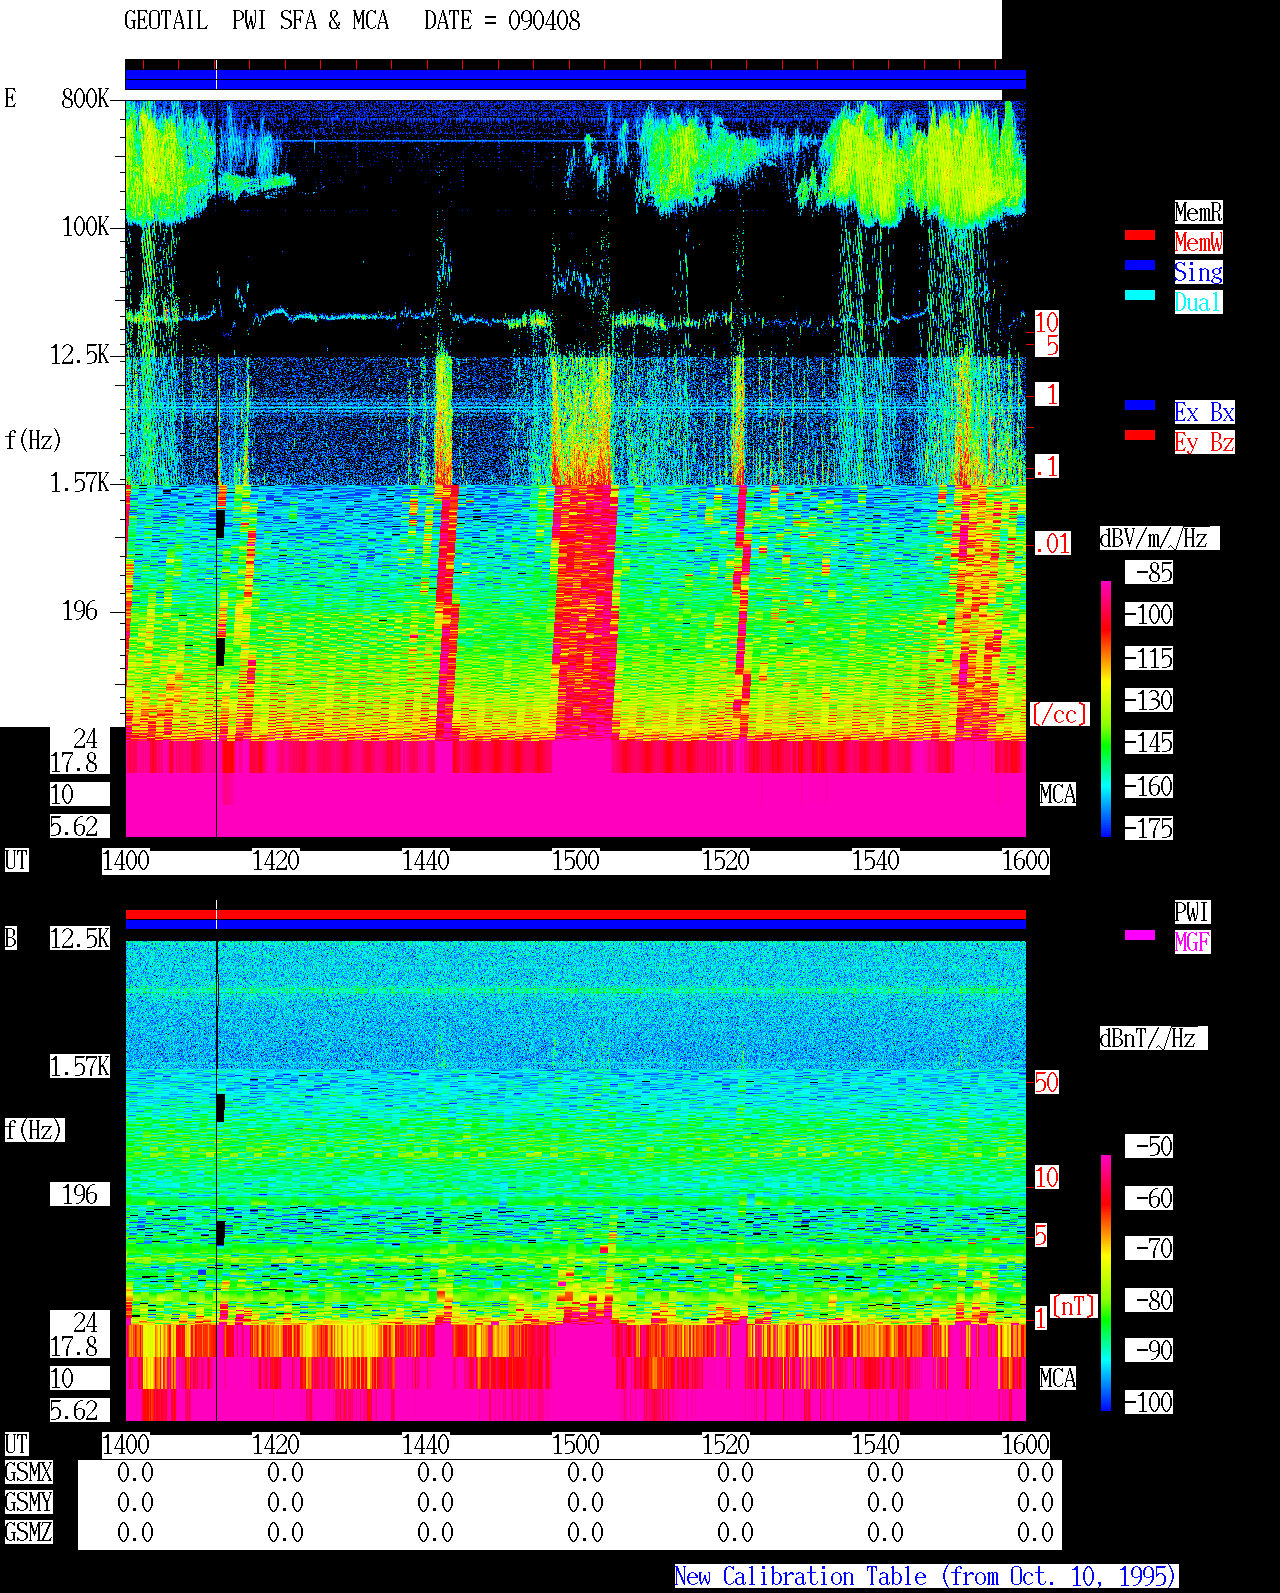Click the blue Sing legend swatch
Screen dimensions: 1280x1593
(1140, 265)
